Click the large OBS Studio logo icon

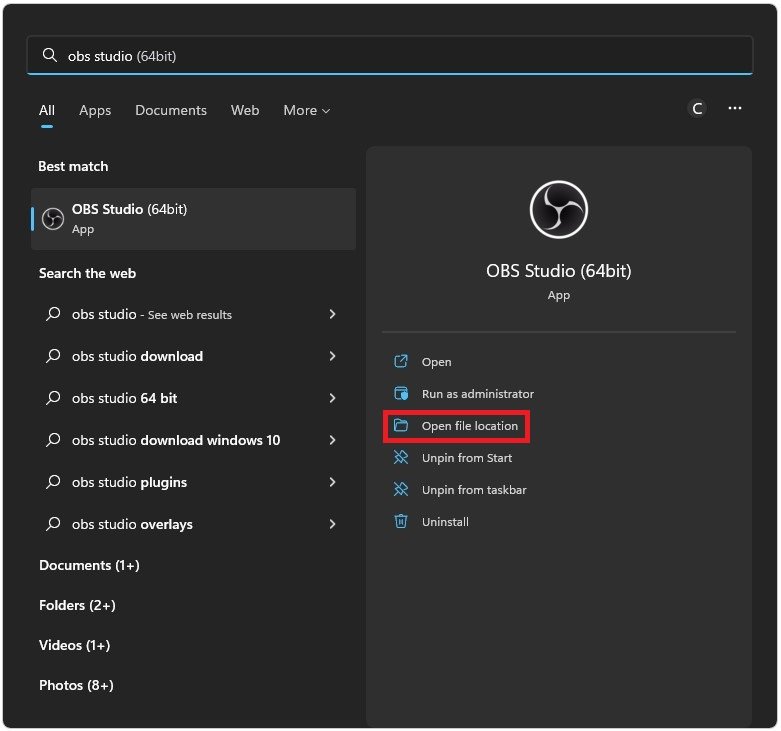point(558,210)
